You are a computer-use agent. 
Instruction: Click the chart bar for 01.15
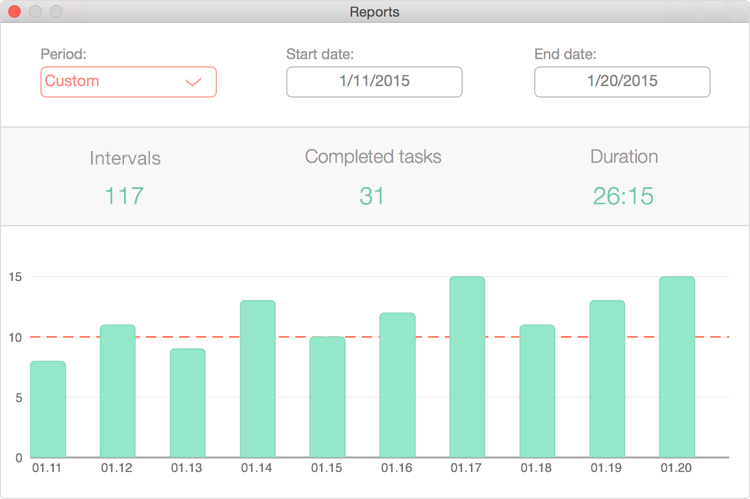pyautogui.click(x=327, y=398)
